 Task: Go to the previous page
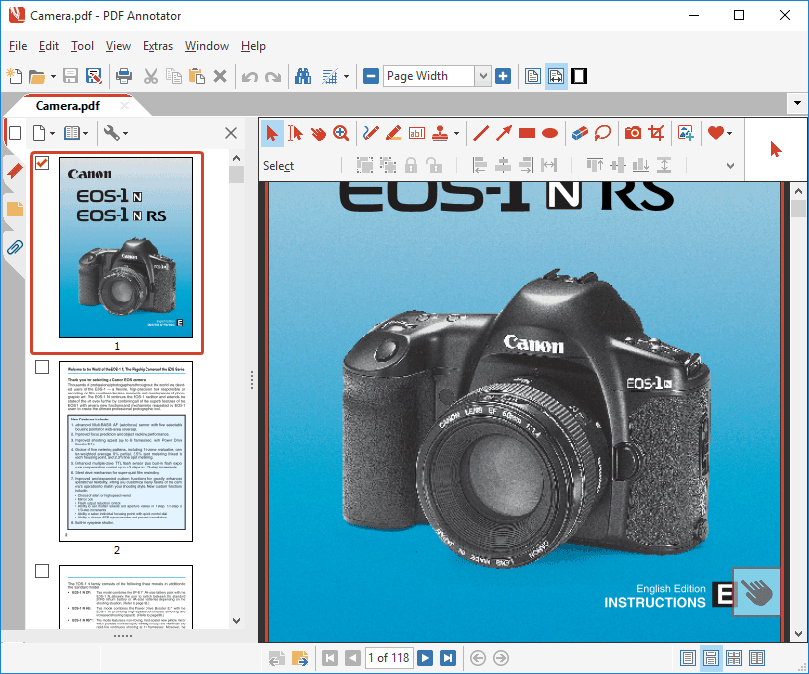tap(353, 658)
